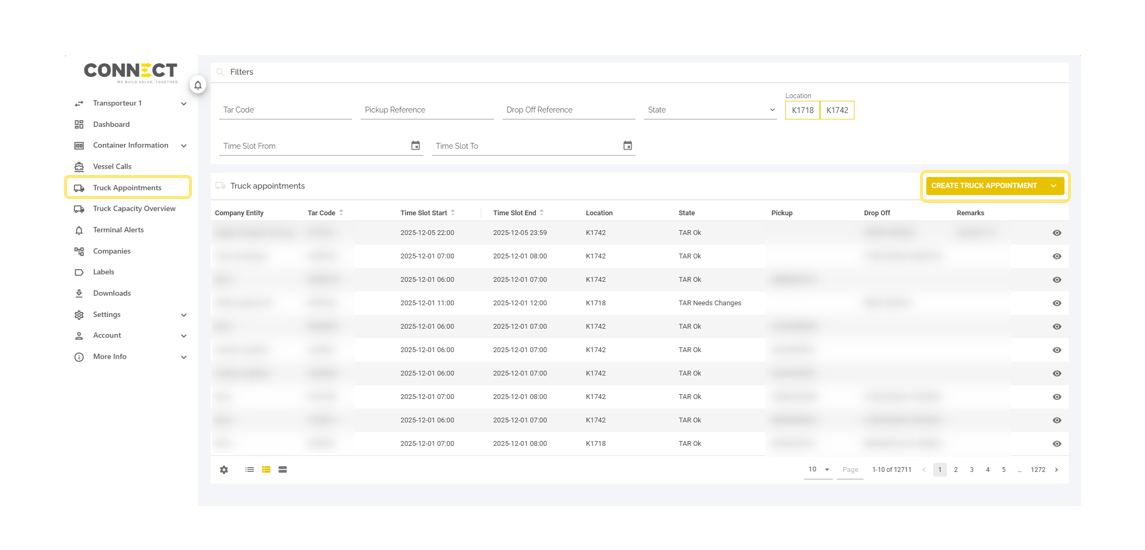Navigate to Terminal Alerts
The image size is (1145, 550).
tap(118, 230)
